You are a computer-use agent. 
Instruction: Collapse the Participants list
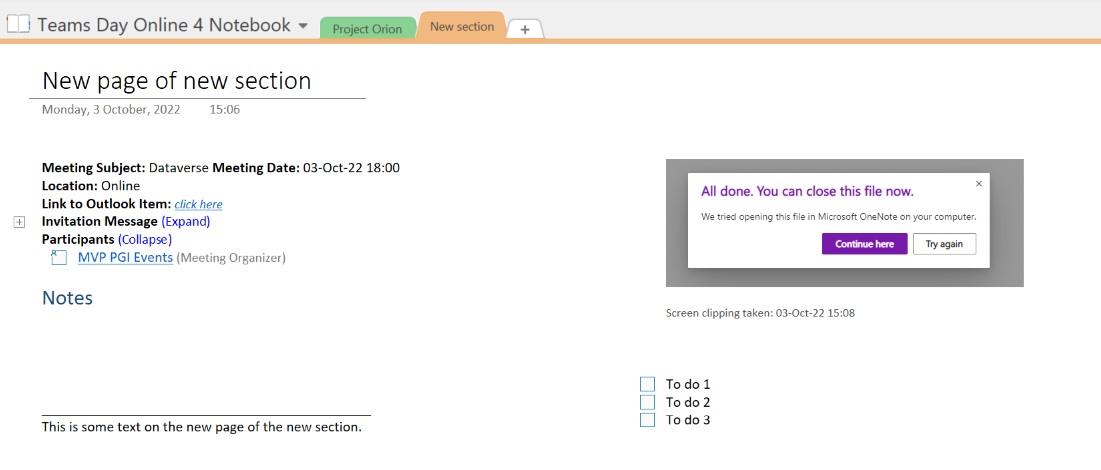point(145,239)
